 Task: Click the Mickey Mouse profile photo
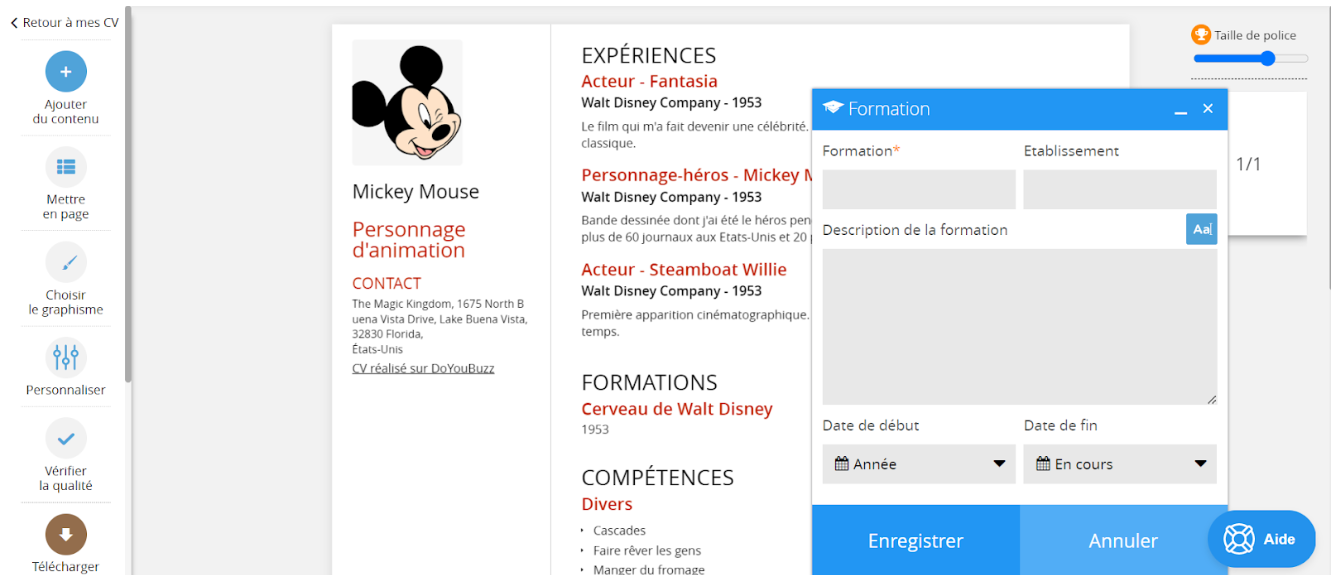coord(407,103)
